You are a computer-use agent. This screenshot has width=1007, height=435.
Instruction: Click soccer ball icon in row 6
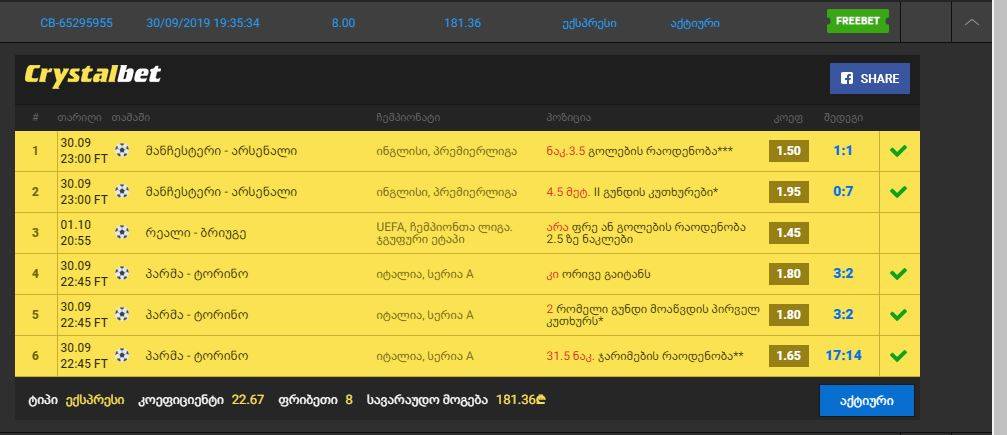click(122, 355)
